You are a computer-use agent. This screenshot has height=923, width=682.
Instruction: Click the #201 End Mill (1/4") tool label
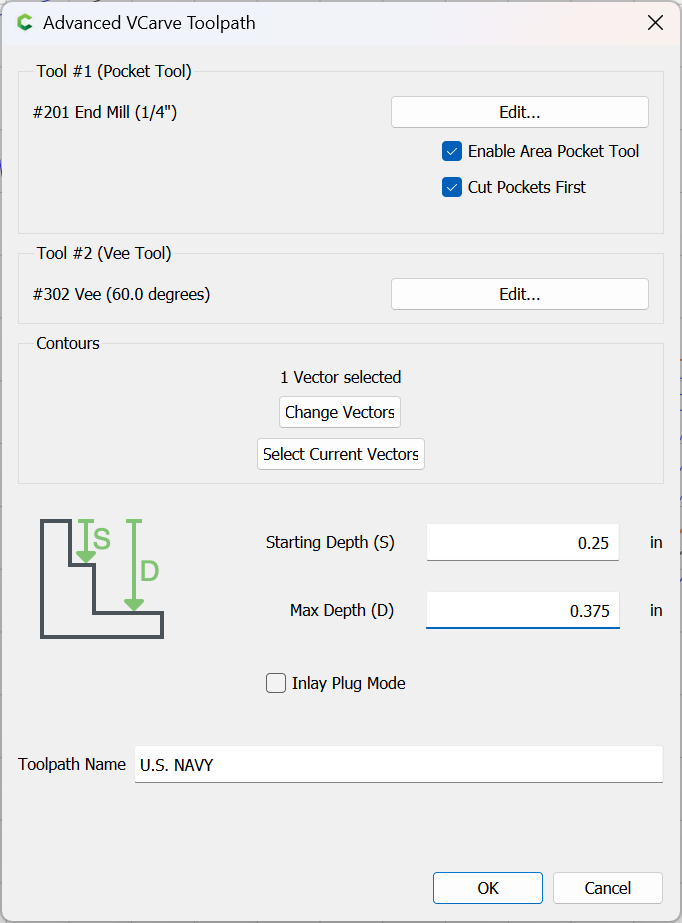[x=105, y=112]
